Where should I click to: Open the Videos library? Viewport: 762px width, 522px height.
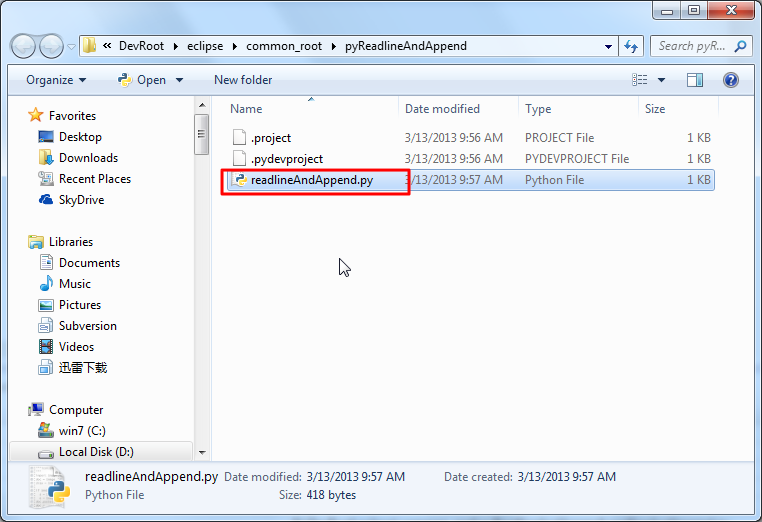pos(76,347)
